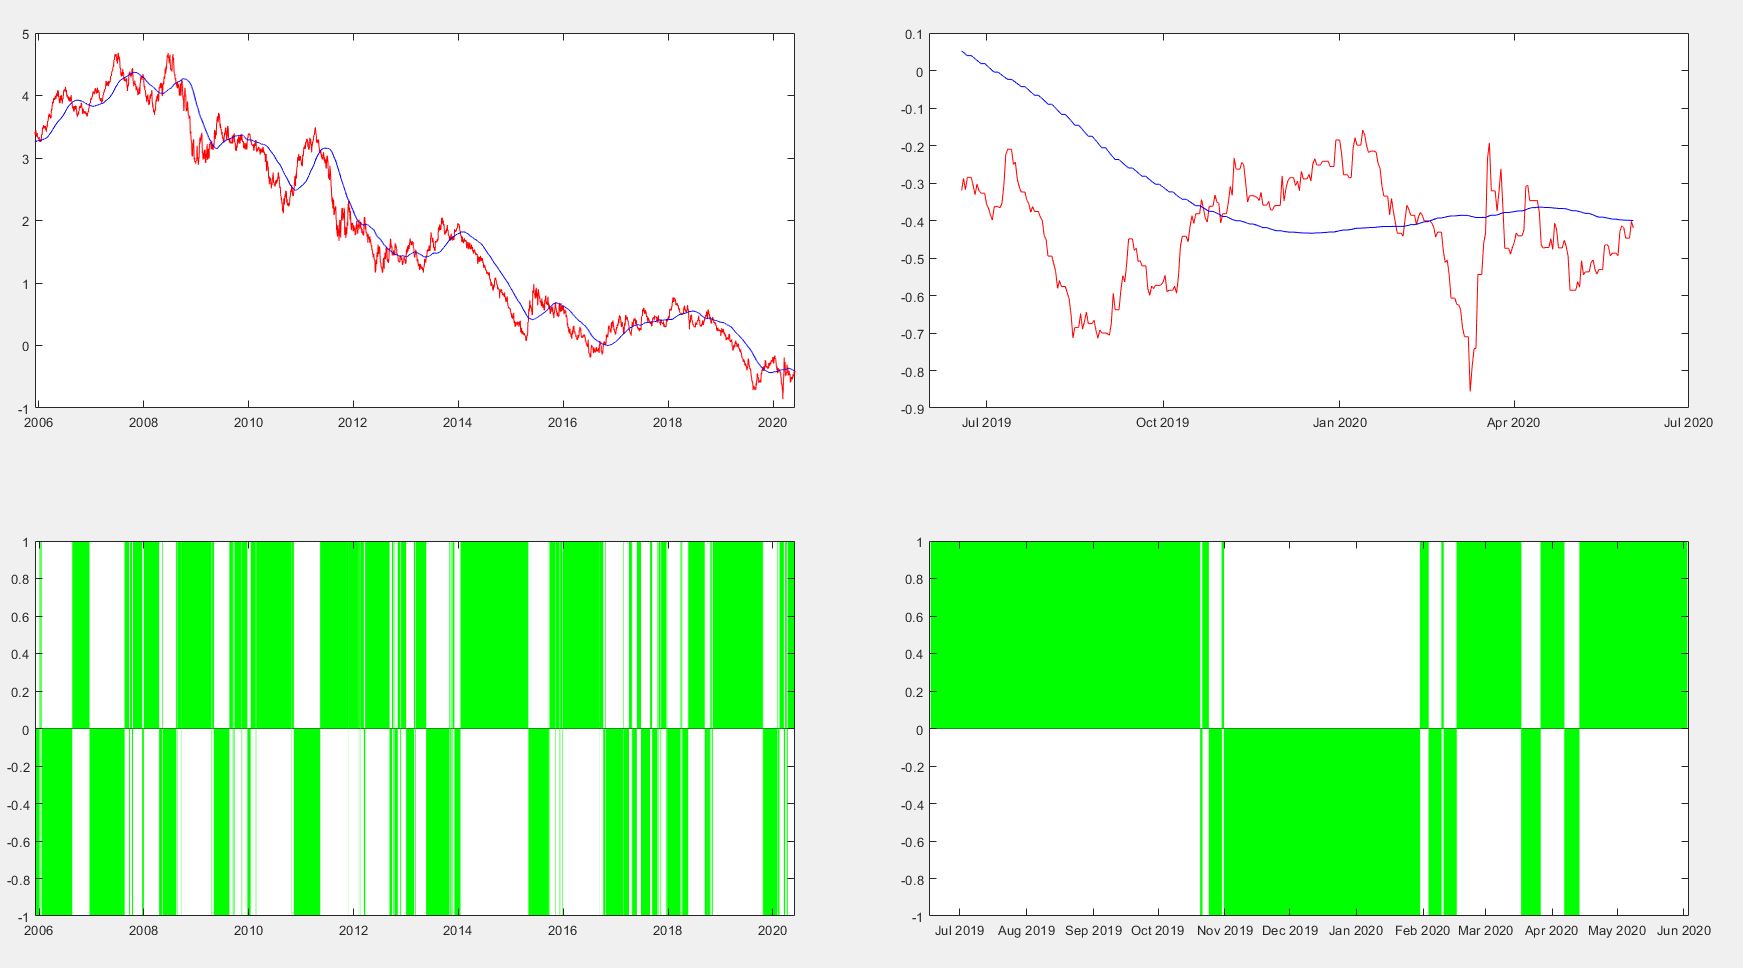Screen dimensions: 1743x968
Task: Select the Jul 2020 tick label on top-right plot
Action: coord(1687,422)
